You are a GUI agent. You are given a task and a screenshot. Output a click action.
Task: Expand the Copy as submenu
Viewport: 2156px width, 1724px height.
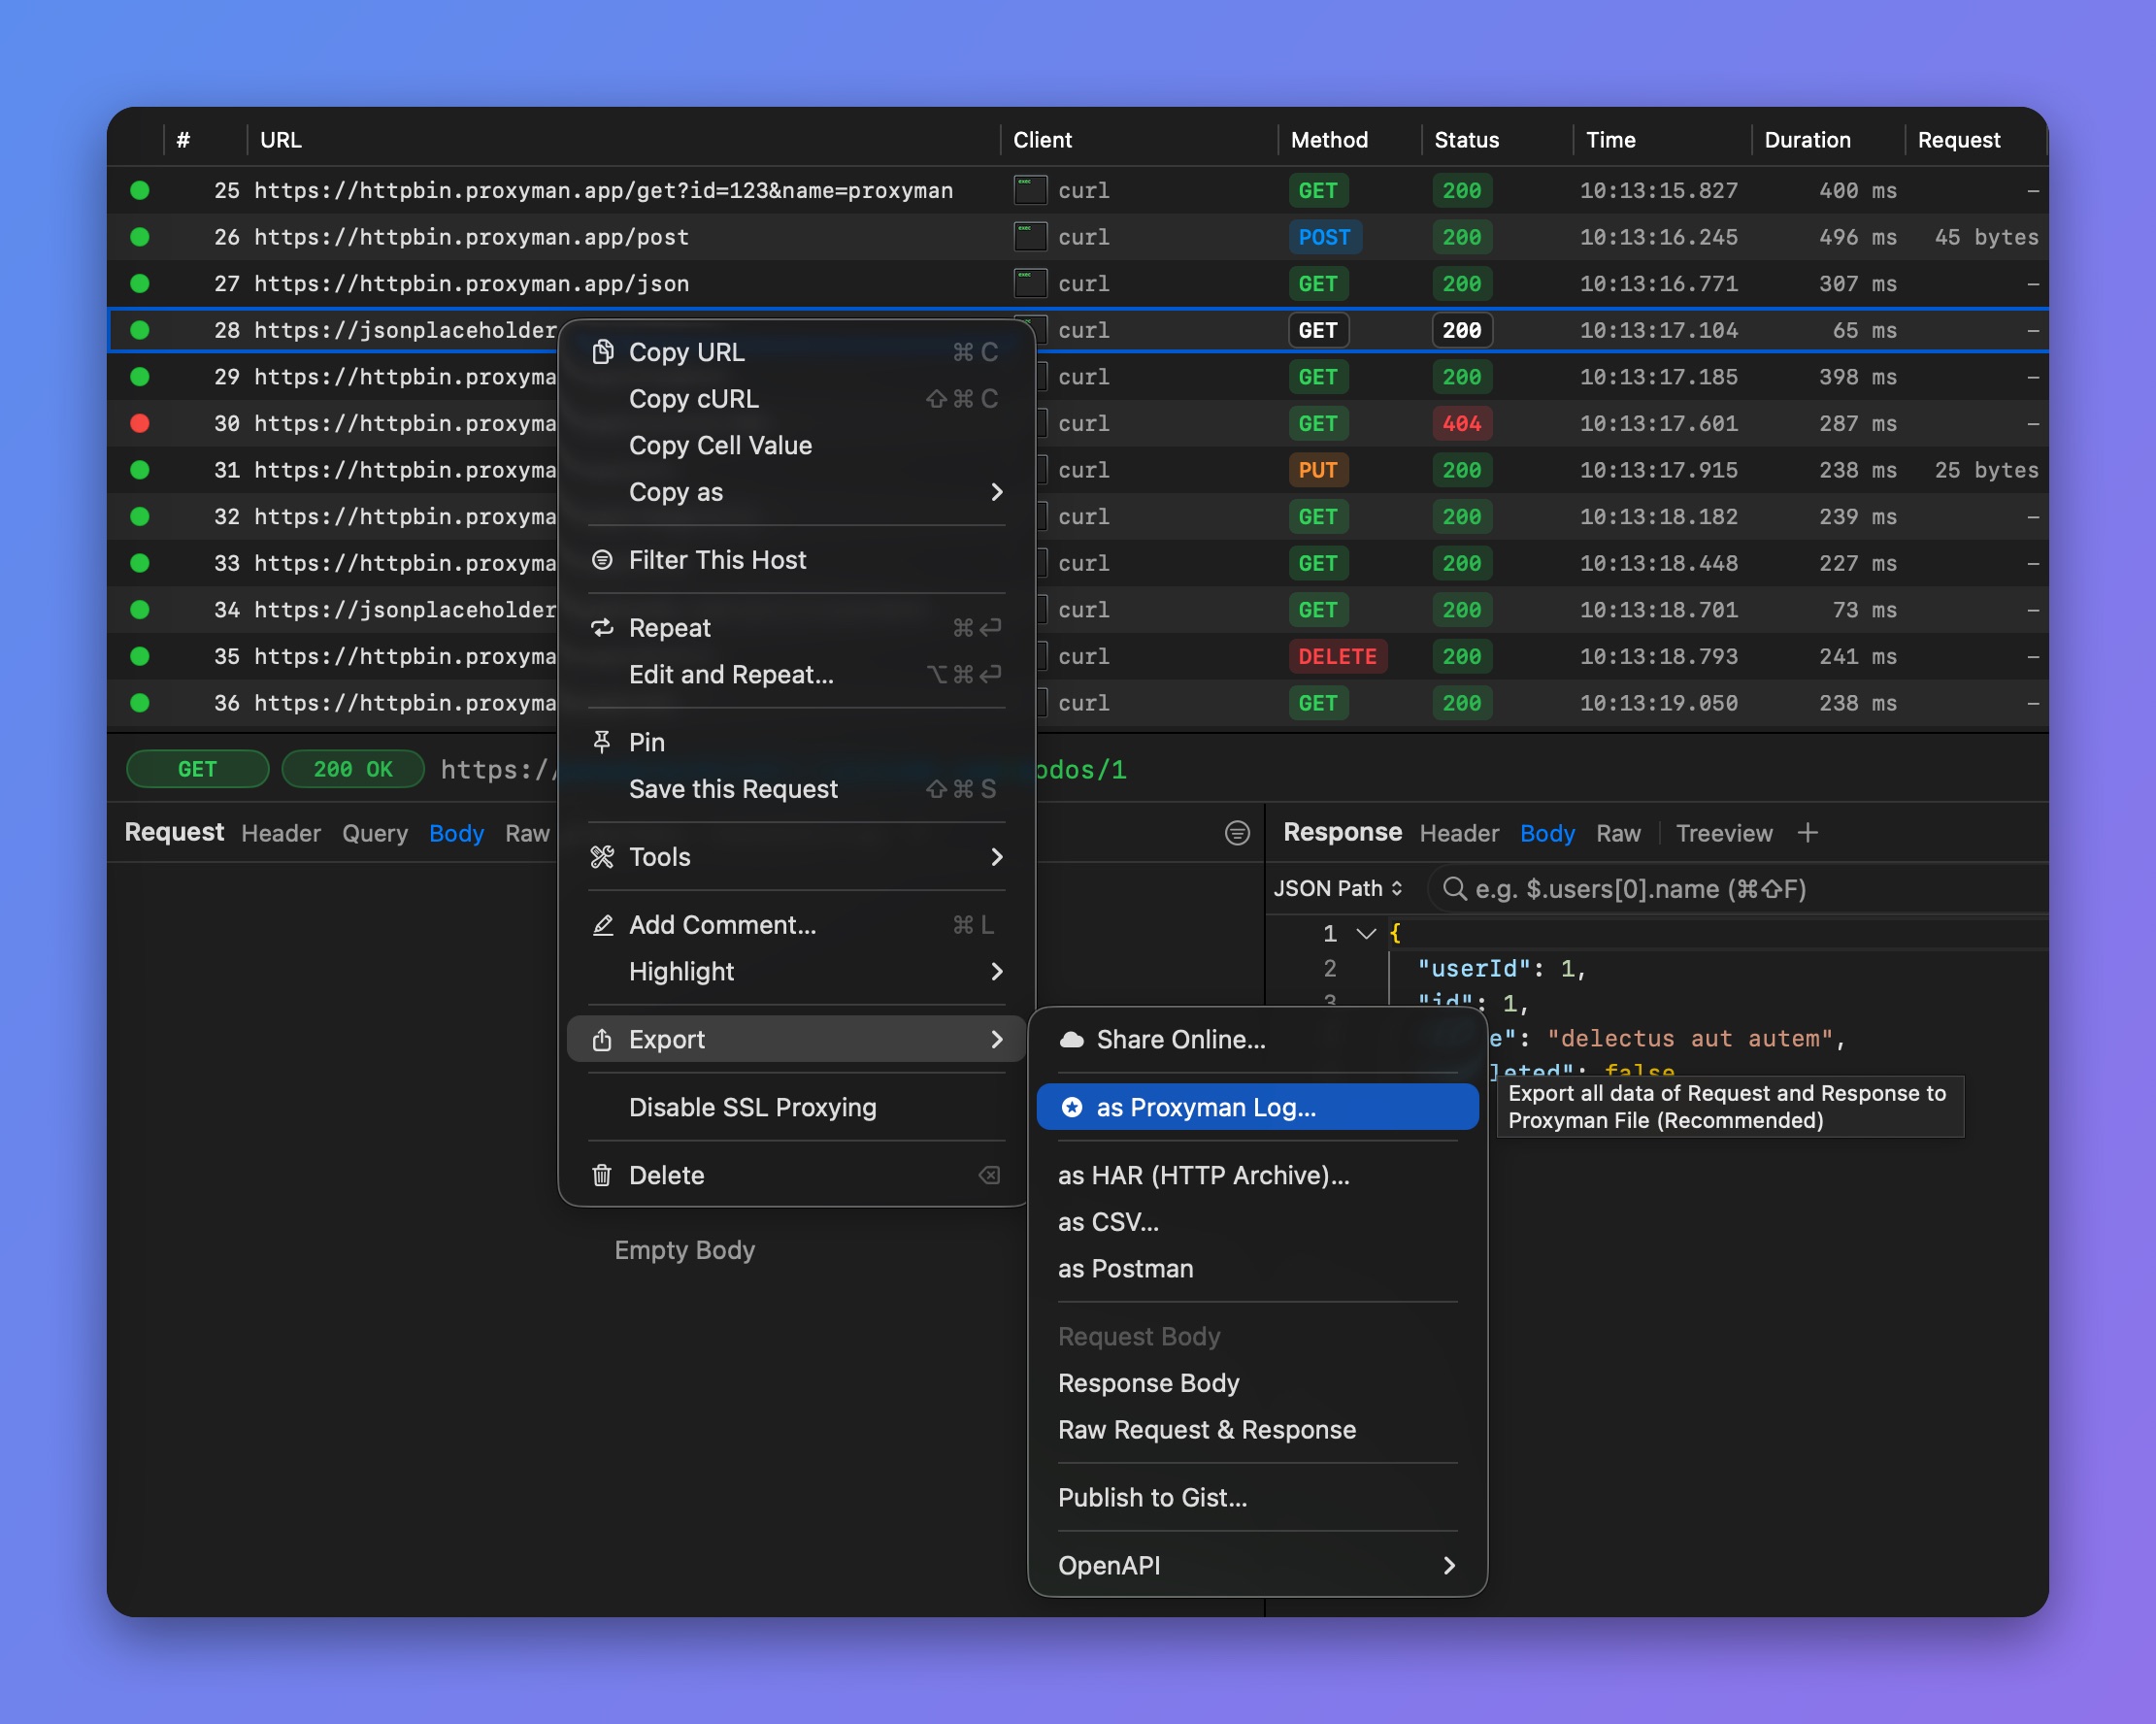(796, 492)
